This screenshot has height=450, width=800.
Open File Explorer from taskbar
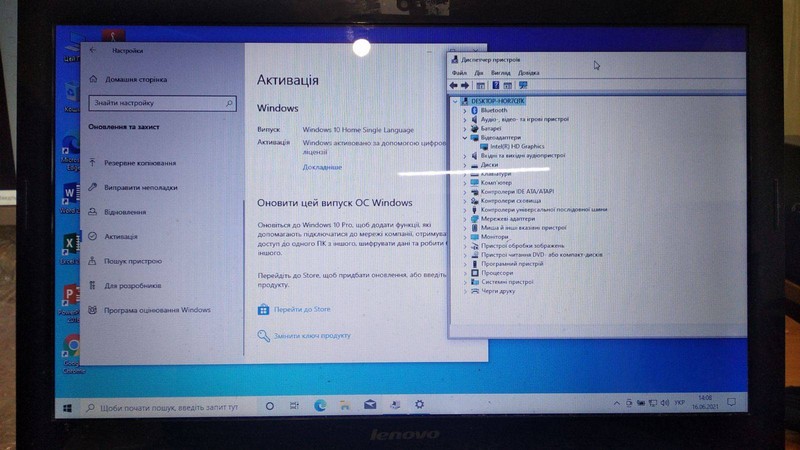[345, 405]
